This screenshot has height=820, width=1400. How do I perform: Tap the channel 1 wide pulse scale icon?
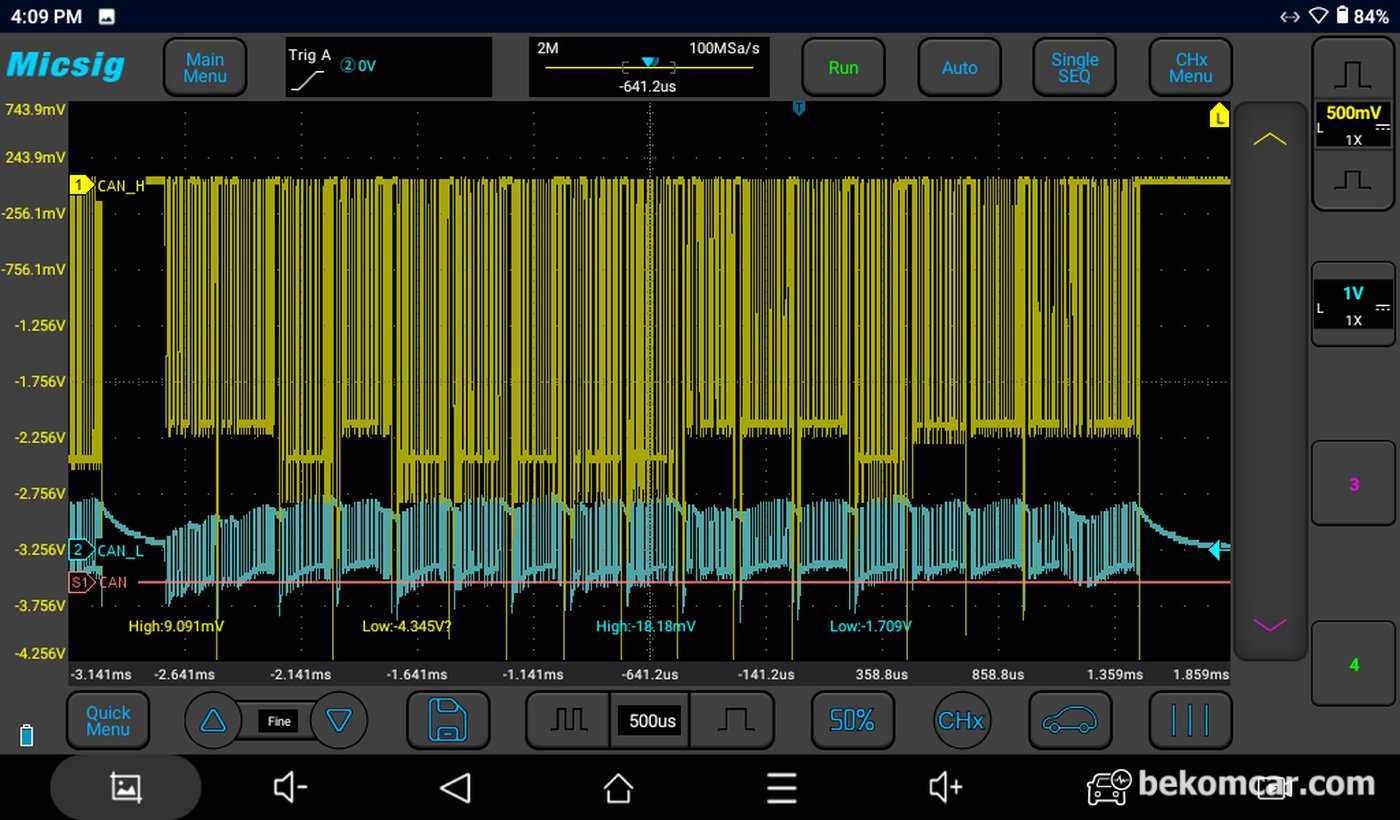pos(1353,73)
